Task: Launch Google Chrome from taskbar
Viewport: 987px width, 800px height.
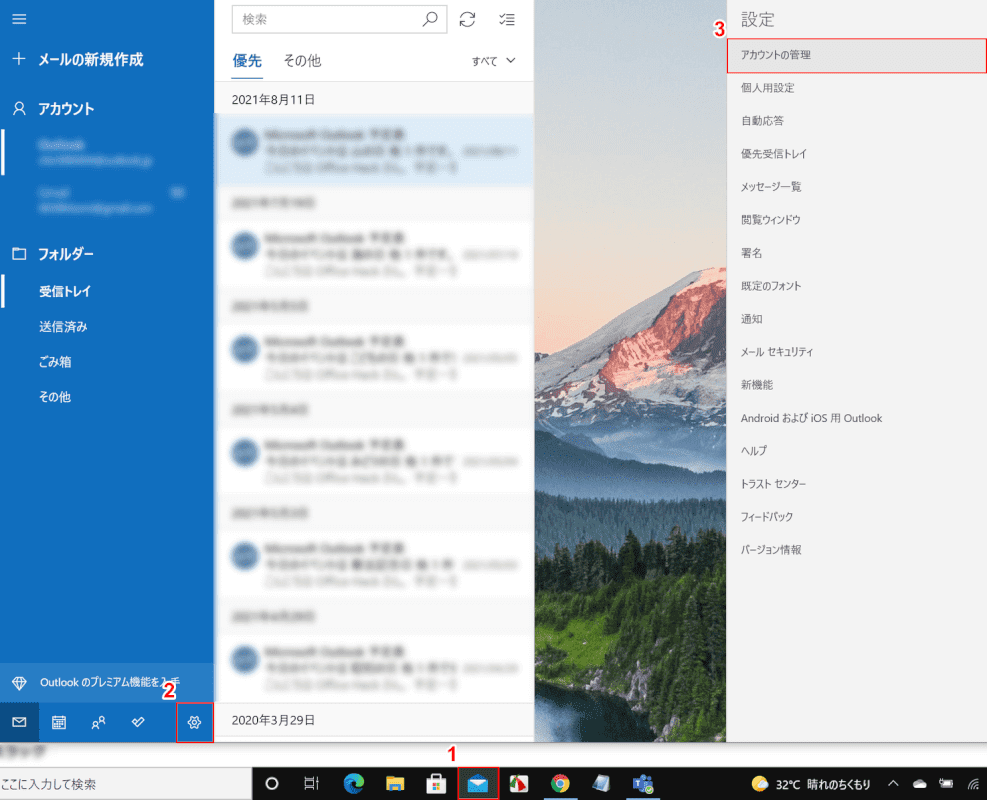Action: (x=560, y=784)
